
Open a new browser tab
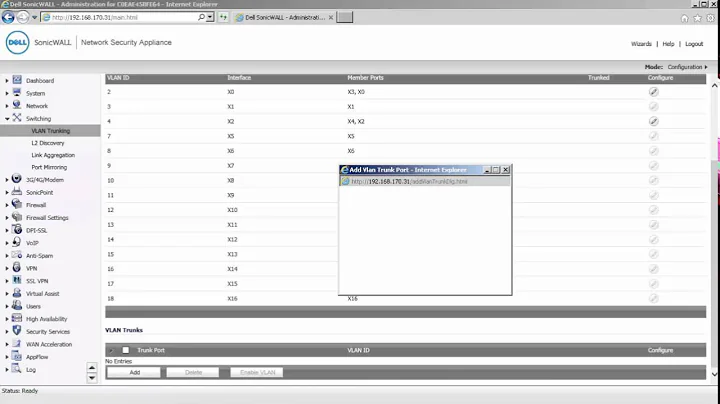[344, 17]
